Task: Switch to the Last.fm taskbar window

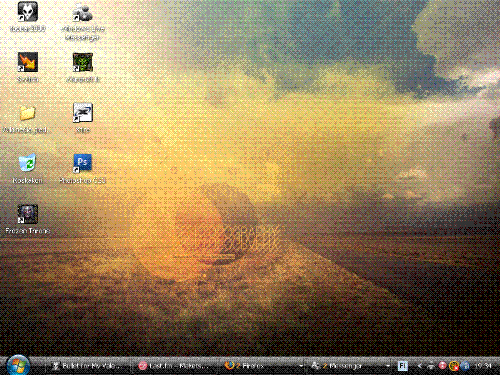Action: [176, 366]
